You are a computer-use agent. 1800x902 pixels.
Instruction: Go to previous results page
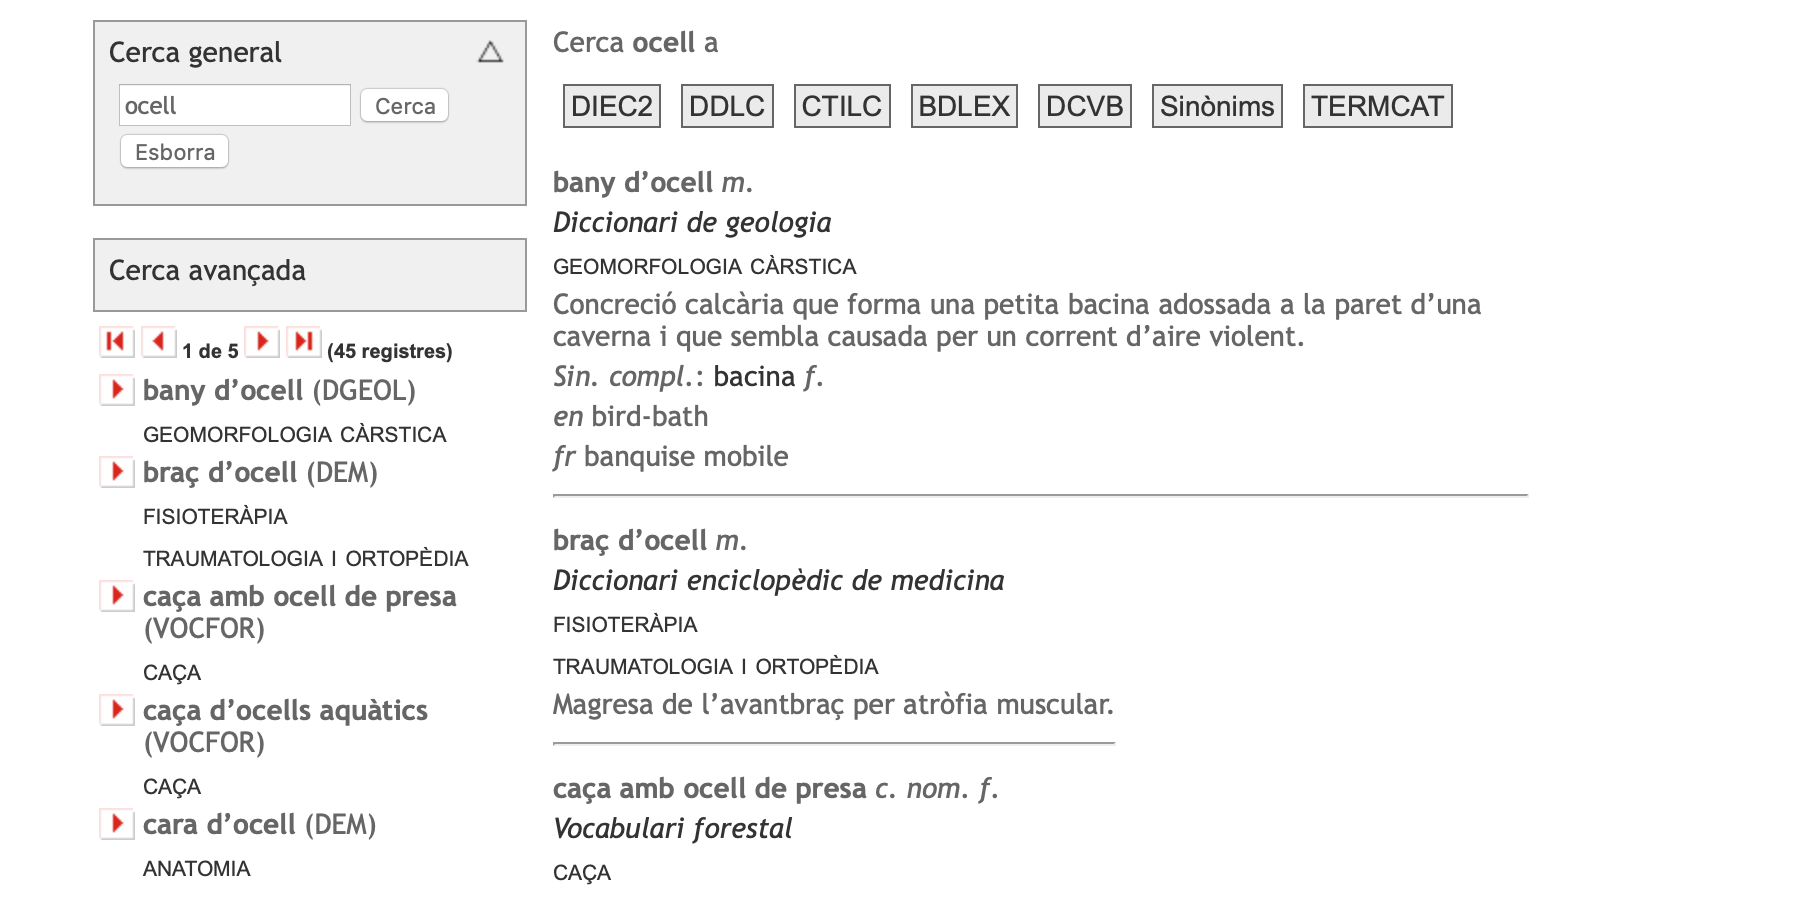(x=158, y=342)
